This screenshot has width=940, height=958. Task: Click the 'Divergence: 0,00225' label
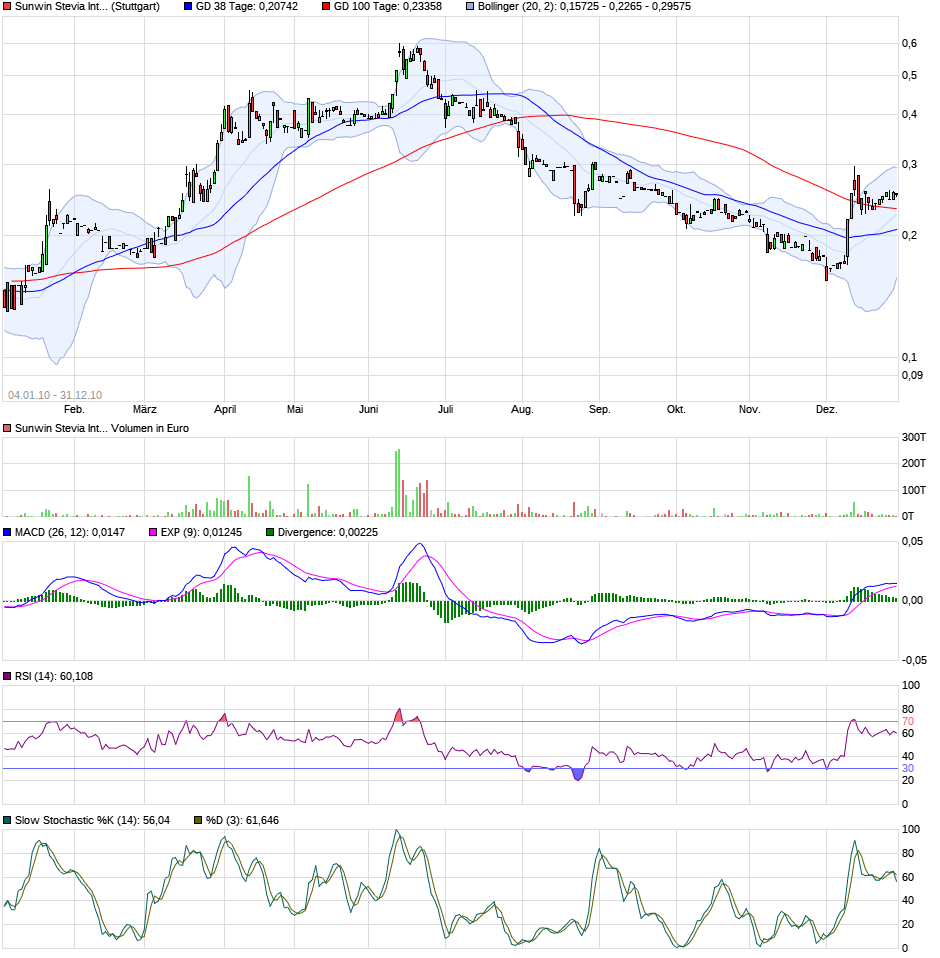(327, 532)
